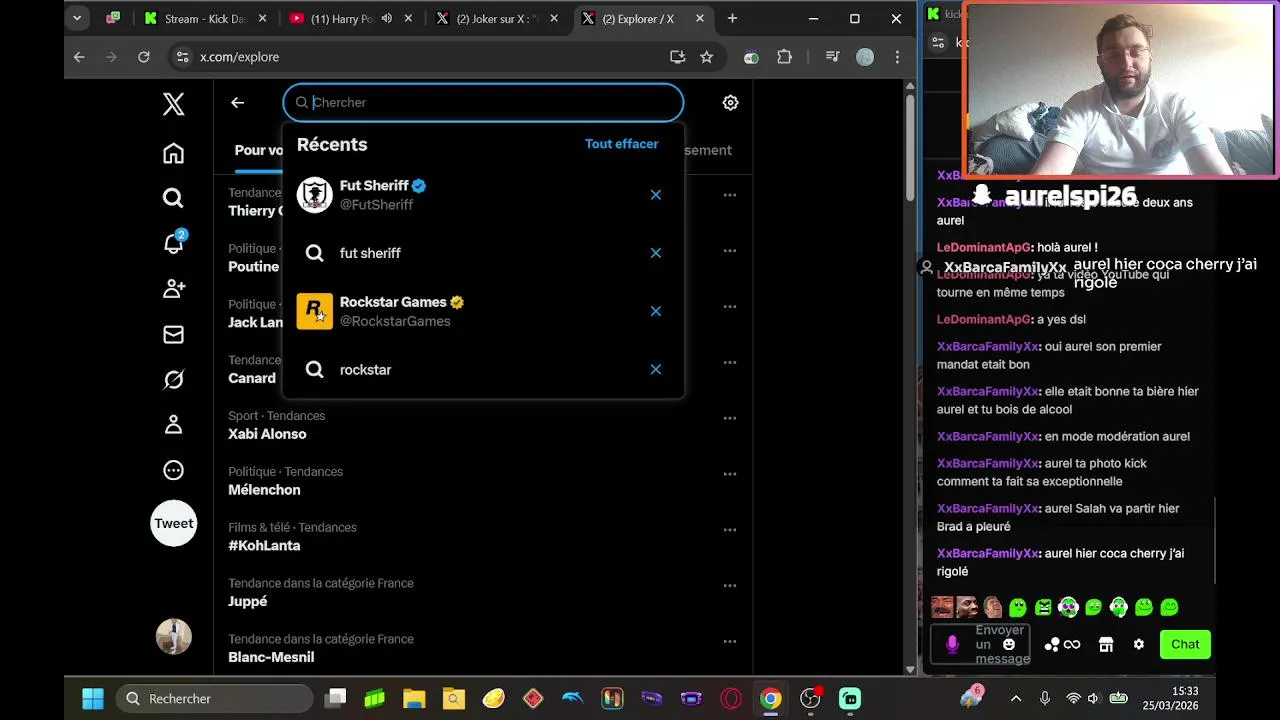Click the green Chat send button
1280x720 pixels.
coord(1185,644)
